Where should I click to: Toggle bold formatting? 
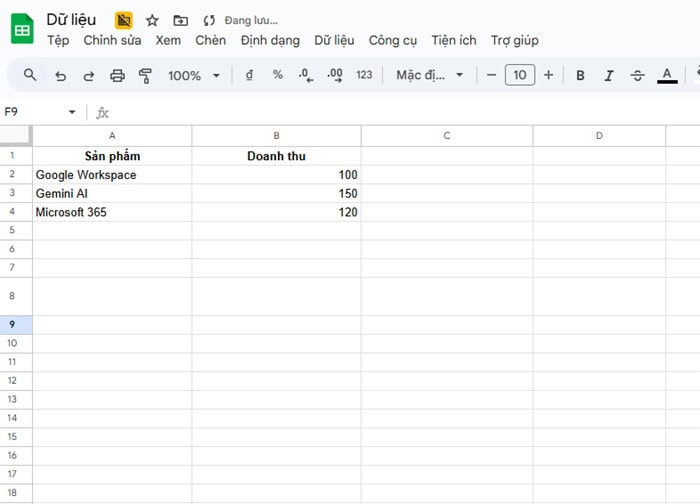coord(580,75)
